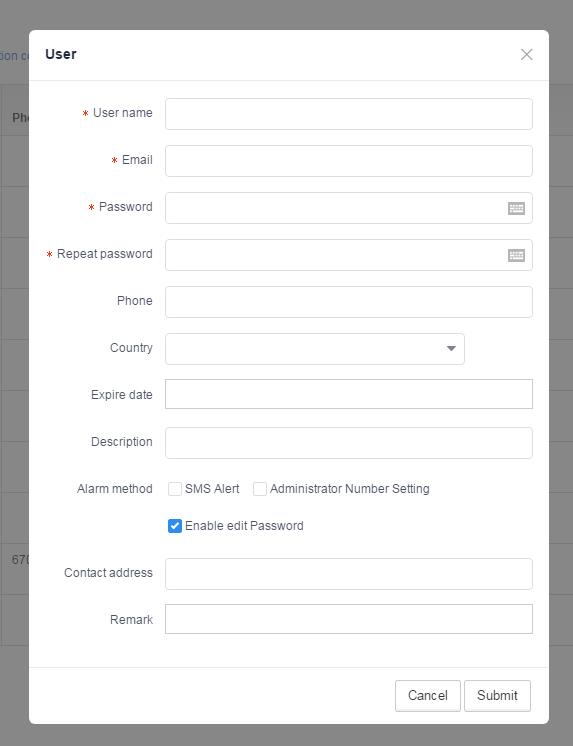Click the SMS Alert label text

coord(212,489)
